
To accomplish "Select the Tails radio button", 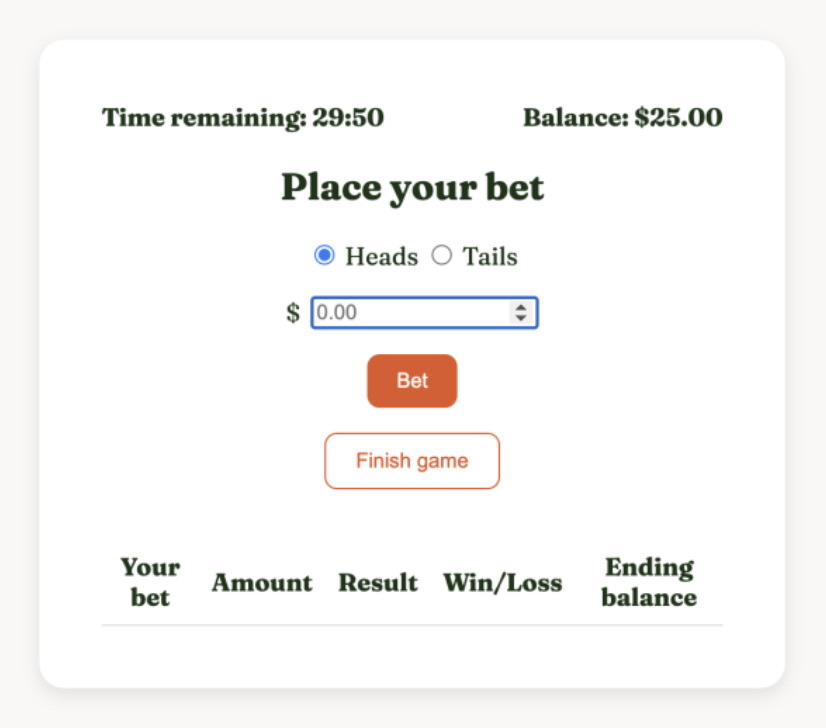I will pos(442,256).
